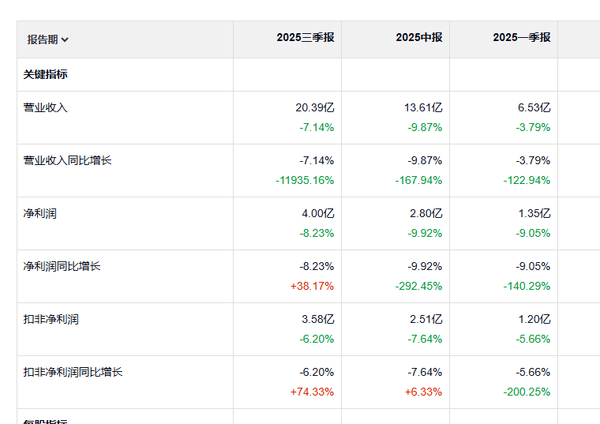Click the 扣非净利润同比增长 row label
The height and width of the screenshot is (424, 600).
coord(73,372)
